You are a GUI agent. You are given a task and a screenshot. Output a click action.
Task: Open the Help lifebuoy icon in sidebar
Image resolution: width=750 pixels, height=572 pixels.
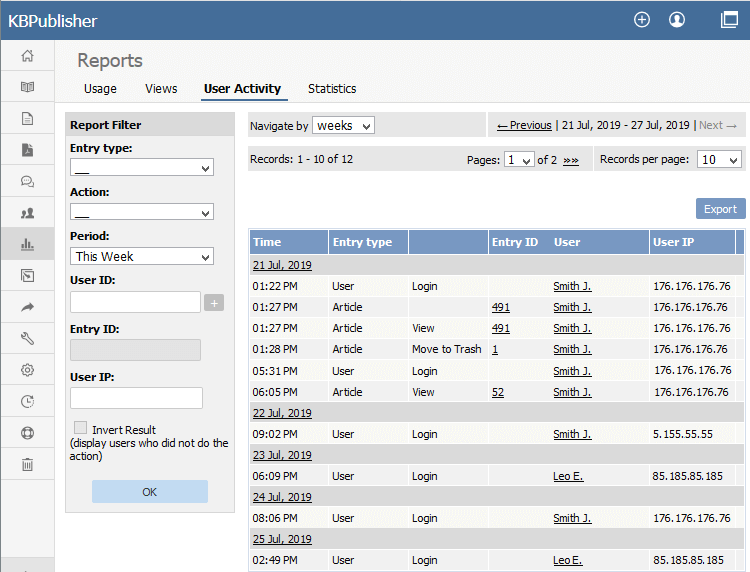click(27, 433)
